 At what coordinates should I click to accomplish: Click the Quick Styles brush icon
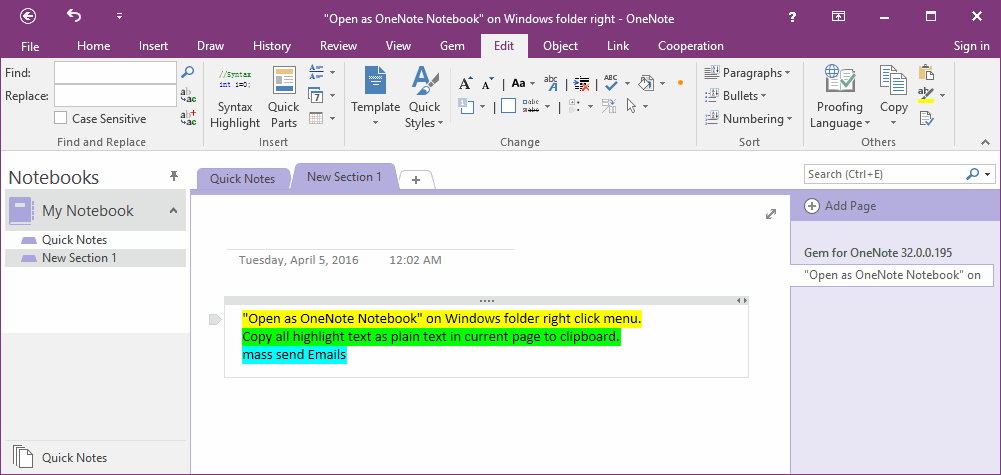click(x=425, y=81)
